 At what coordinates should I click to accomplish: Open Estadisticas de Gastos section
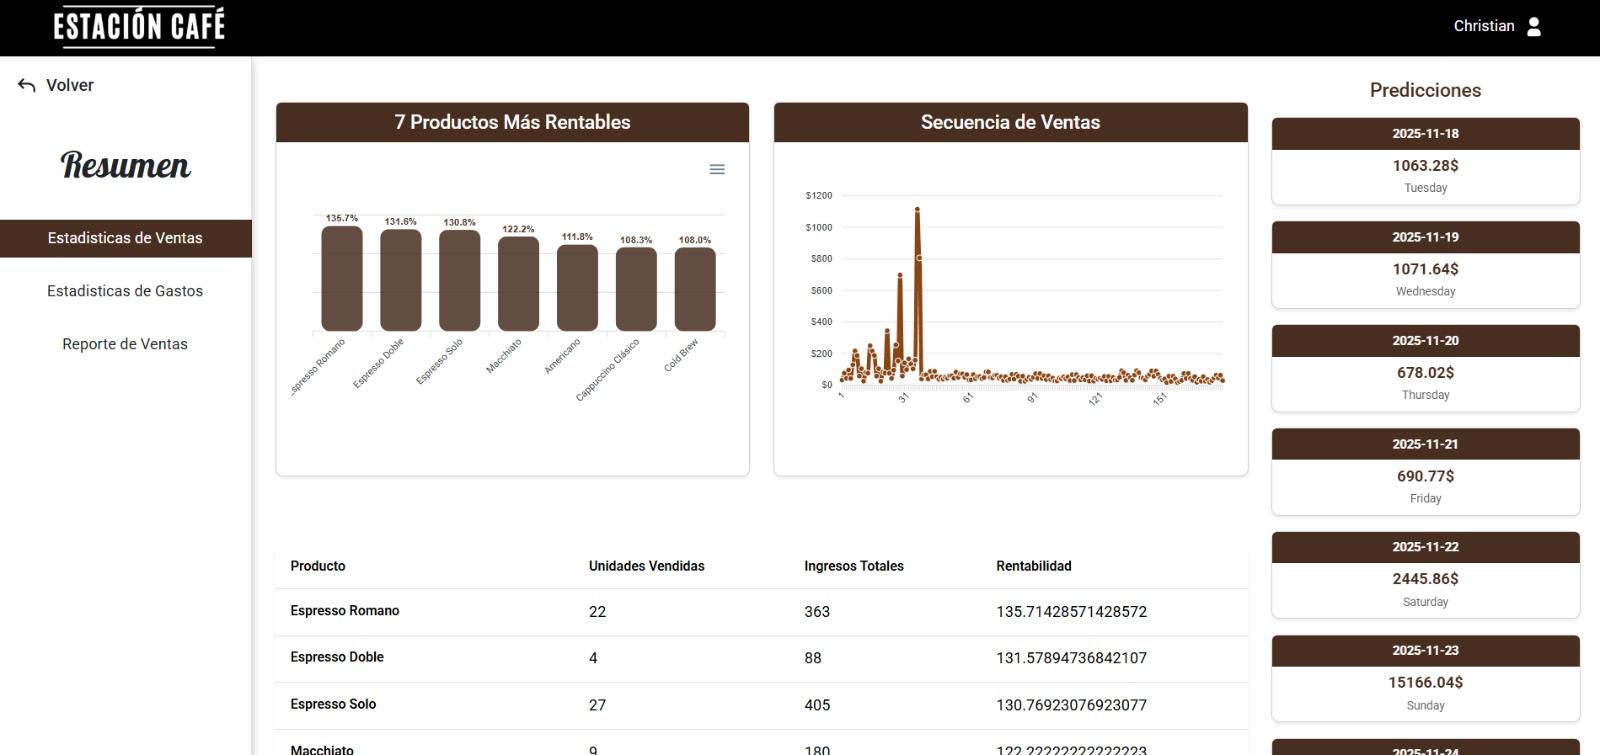[x=125, y=291]
